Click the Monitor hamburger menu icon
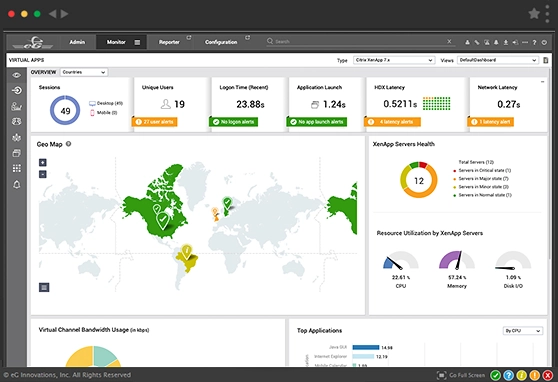558x382 pixels. coord(137,42)
